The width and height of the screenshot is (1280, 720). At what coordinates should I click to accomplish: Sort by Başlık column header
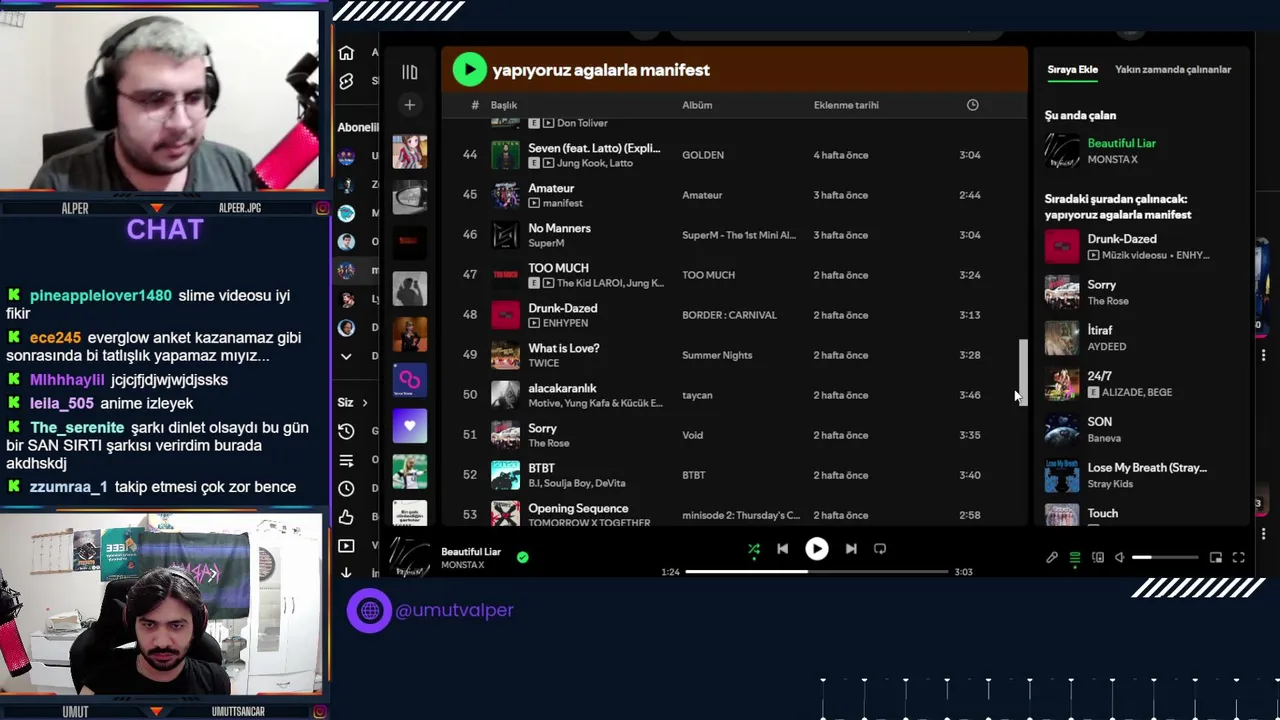(503, 105)
